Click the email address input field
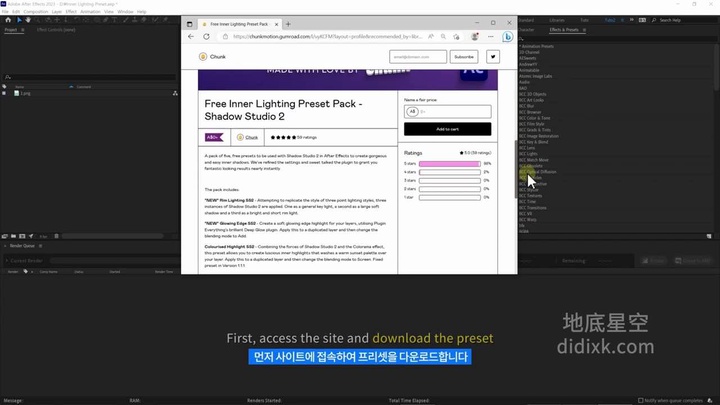Image resolution: width=720 pixels, height=405 pixels. [419, 57]
